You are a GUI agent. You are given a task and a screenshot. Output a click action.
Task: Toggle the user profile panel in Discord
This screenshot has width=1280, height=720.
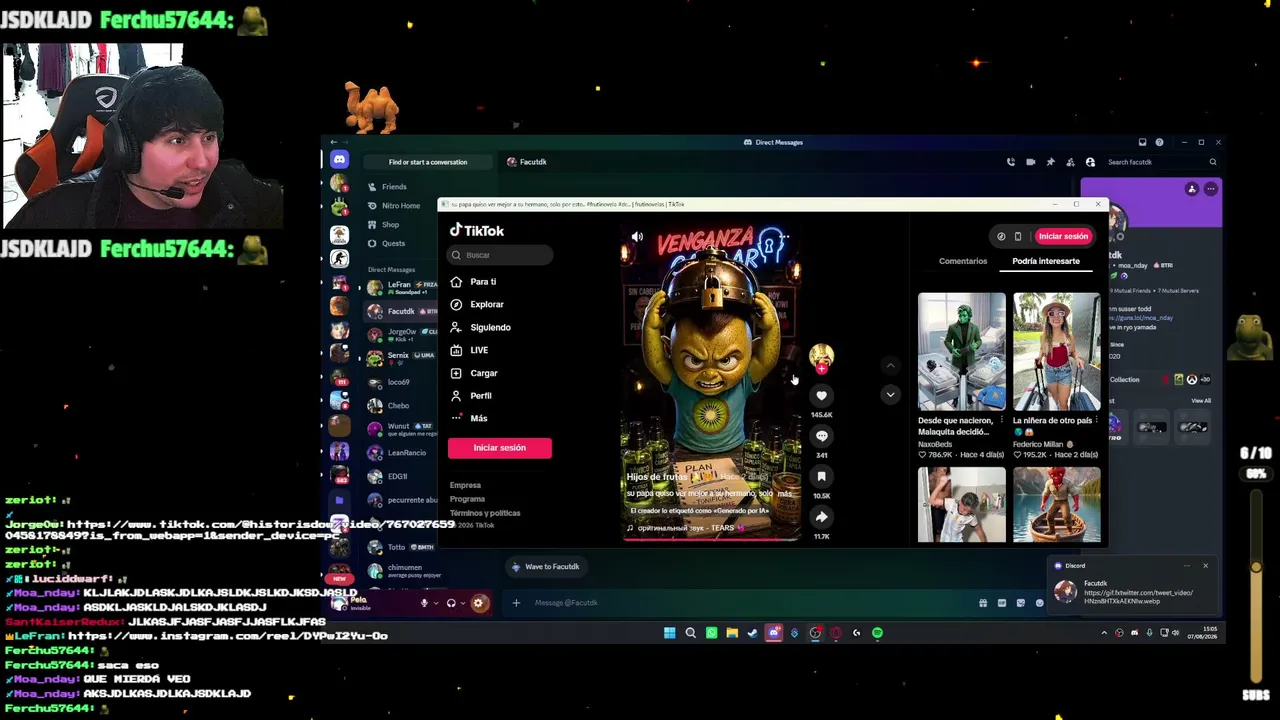(x=1090, y=162)
